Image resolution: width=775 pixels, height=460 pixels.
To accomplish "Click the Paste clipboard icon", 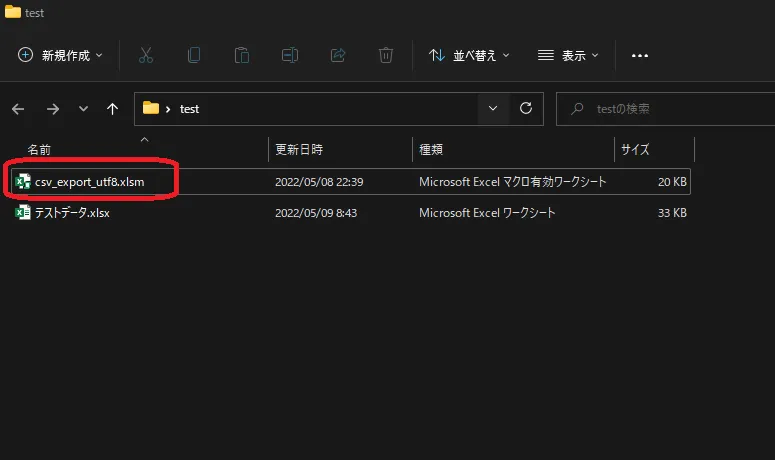I will click(x=241, y=56).
